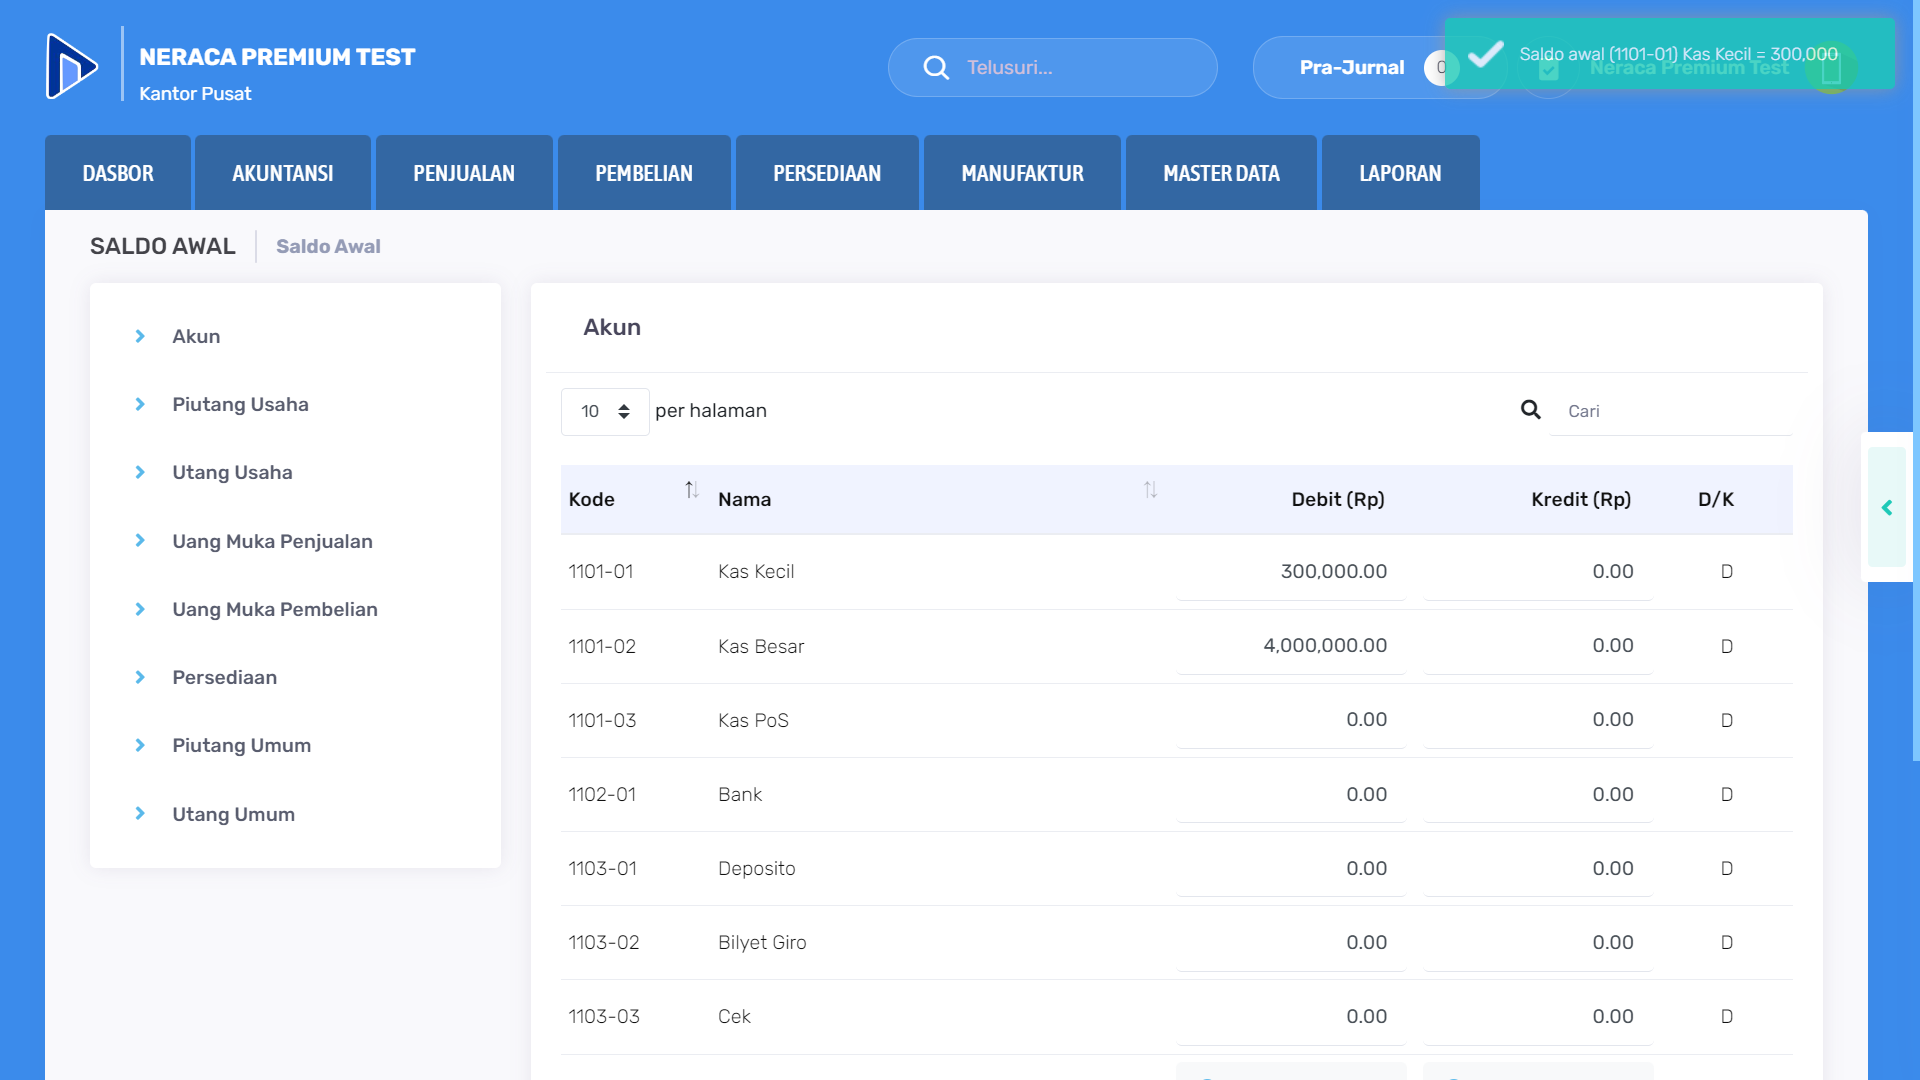Screen dimensions: 1920x1080
Task: Click Bilyet Giro name cell
Action: pyautogui.click(x=762, y=942)
